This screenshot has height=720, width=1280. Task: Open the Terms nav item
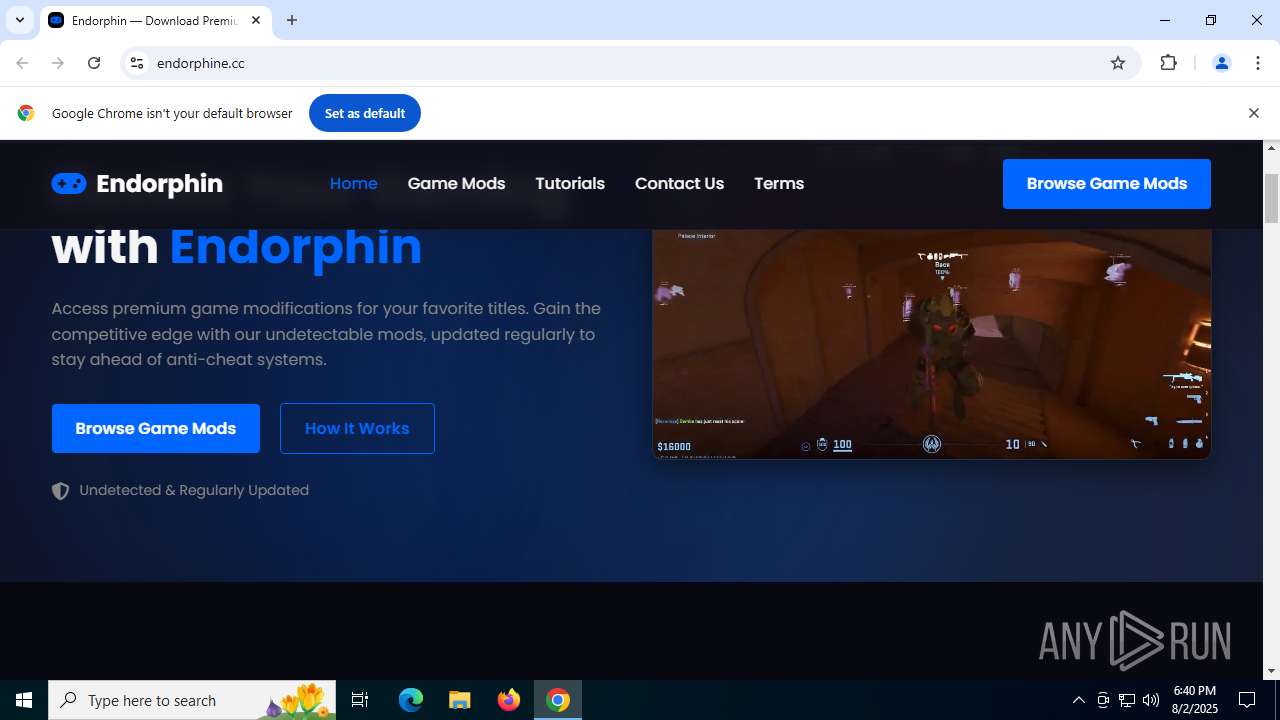click(779, 183)
